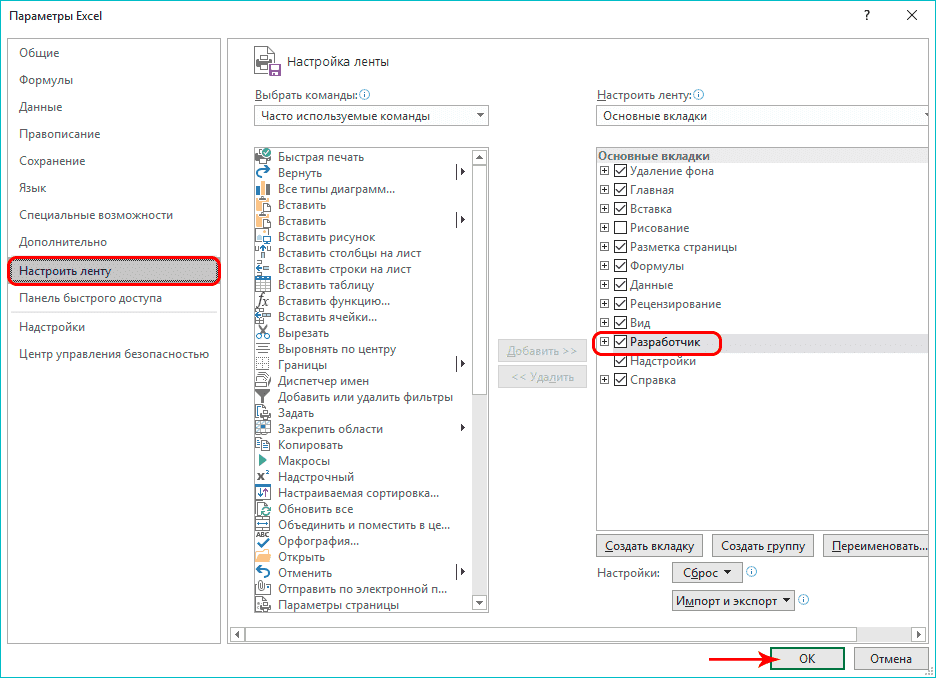Screen dimensions: 936x678
Task: Click the Undo arrow icon in list
Action: pos(264,573)
